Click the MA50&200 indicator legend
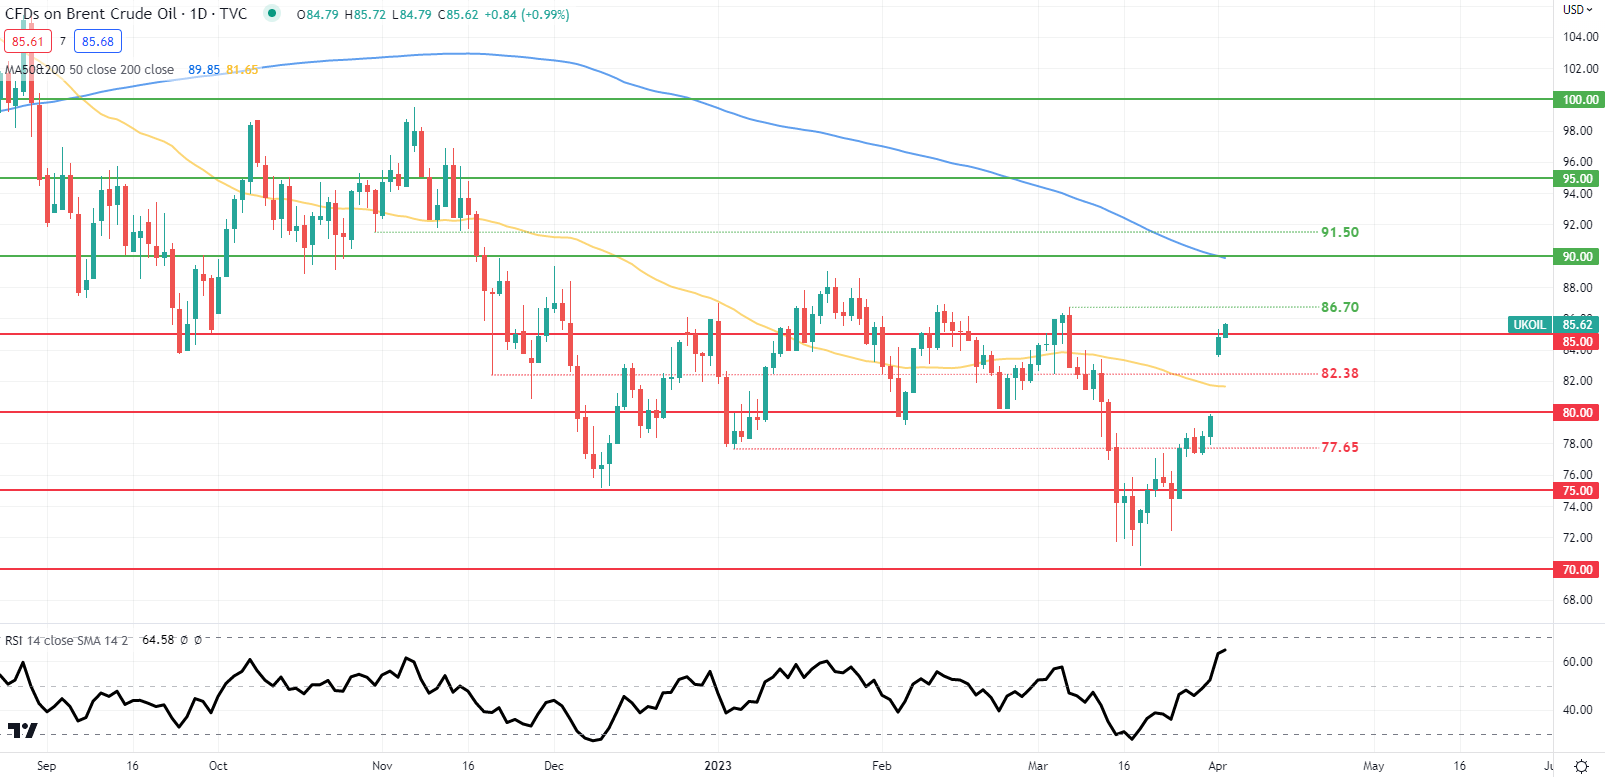Image resolution: width=1605 pixels, height=777 pixels. (x=89, y=70)
